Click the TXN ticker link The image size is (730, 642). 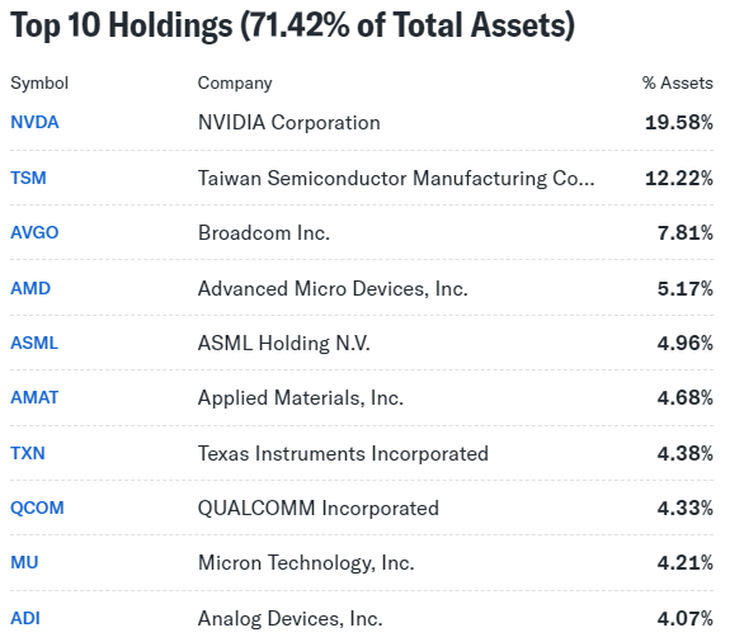click(28, 453)
